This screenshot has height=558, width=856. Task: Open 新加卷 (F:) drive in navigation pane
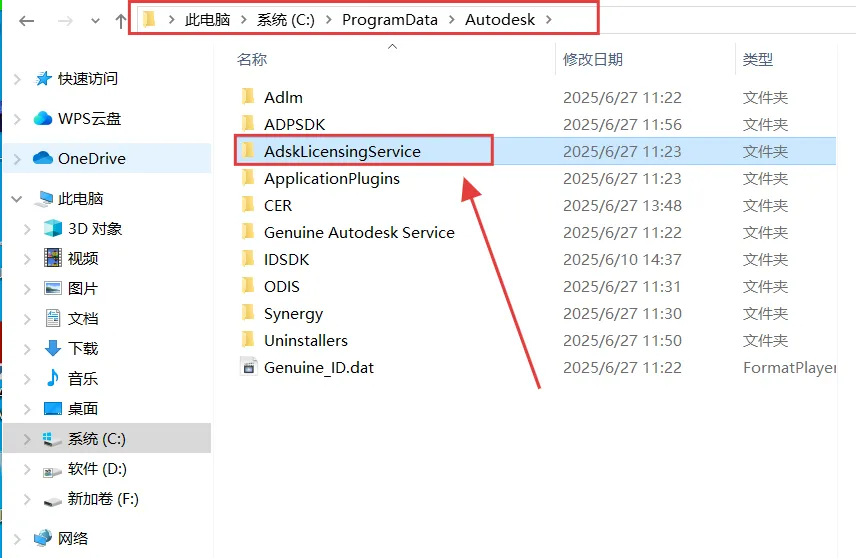point(103,498)
